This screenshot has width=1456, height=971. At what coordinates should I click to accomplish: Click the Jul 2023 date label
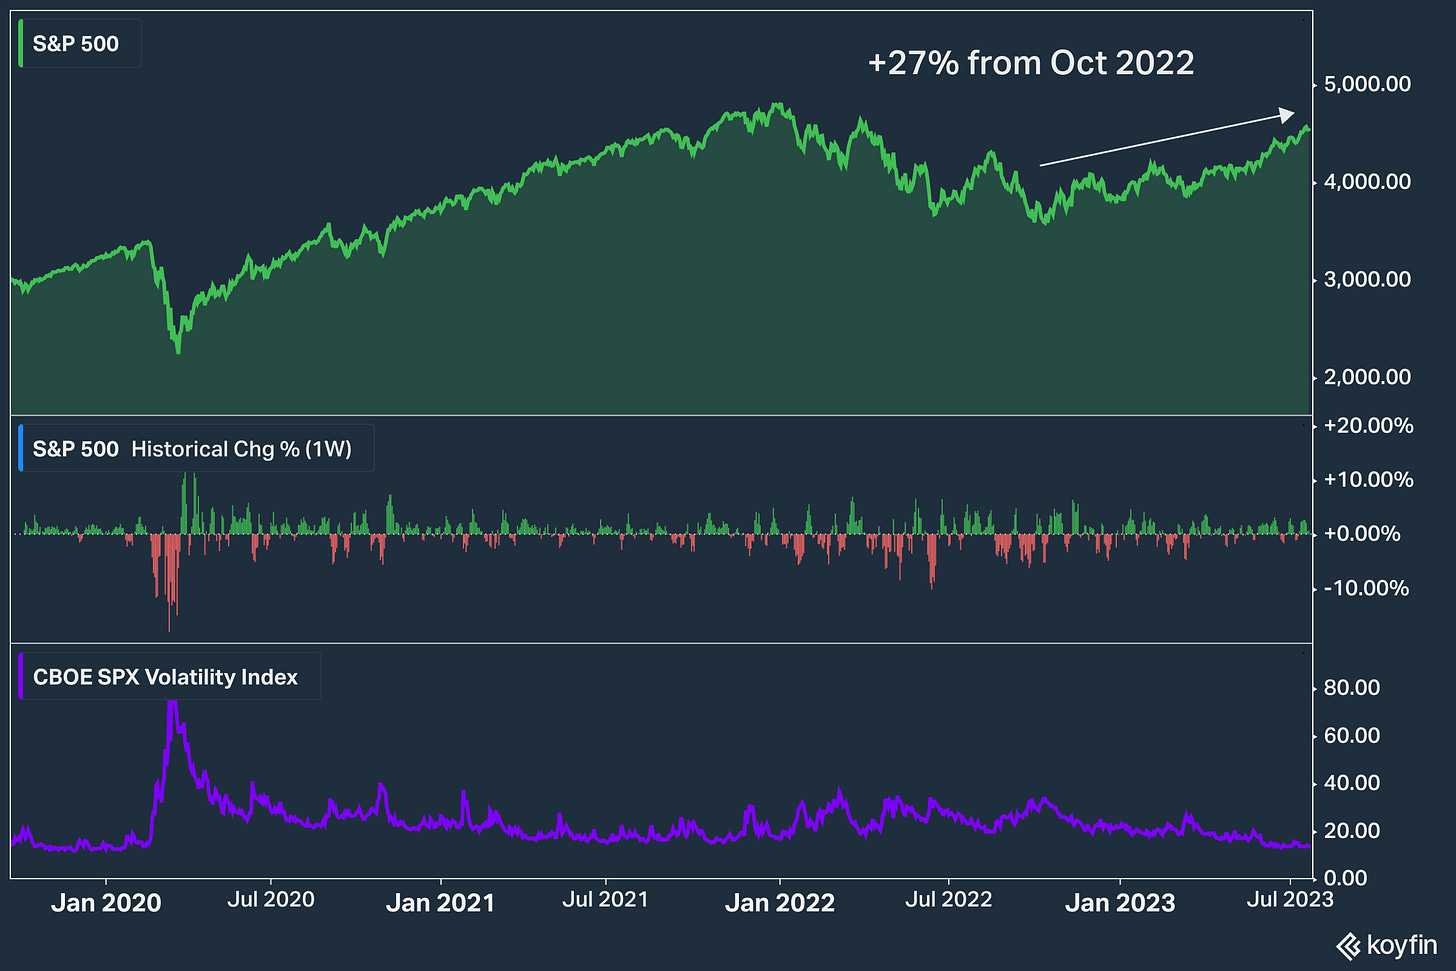1290,900
